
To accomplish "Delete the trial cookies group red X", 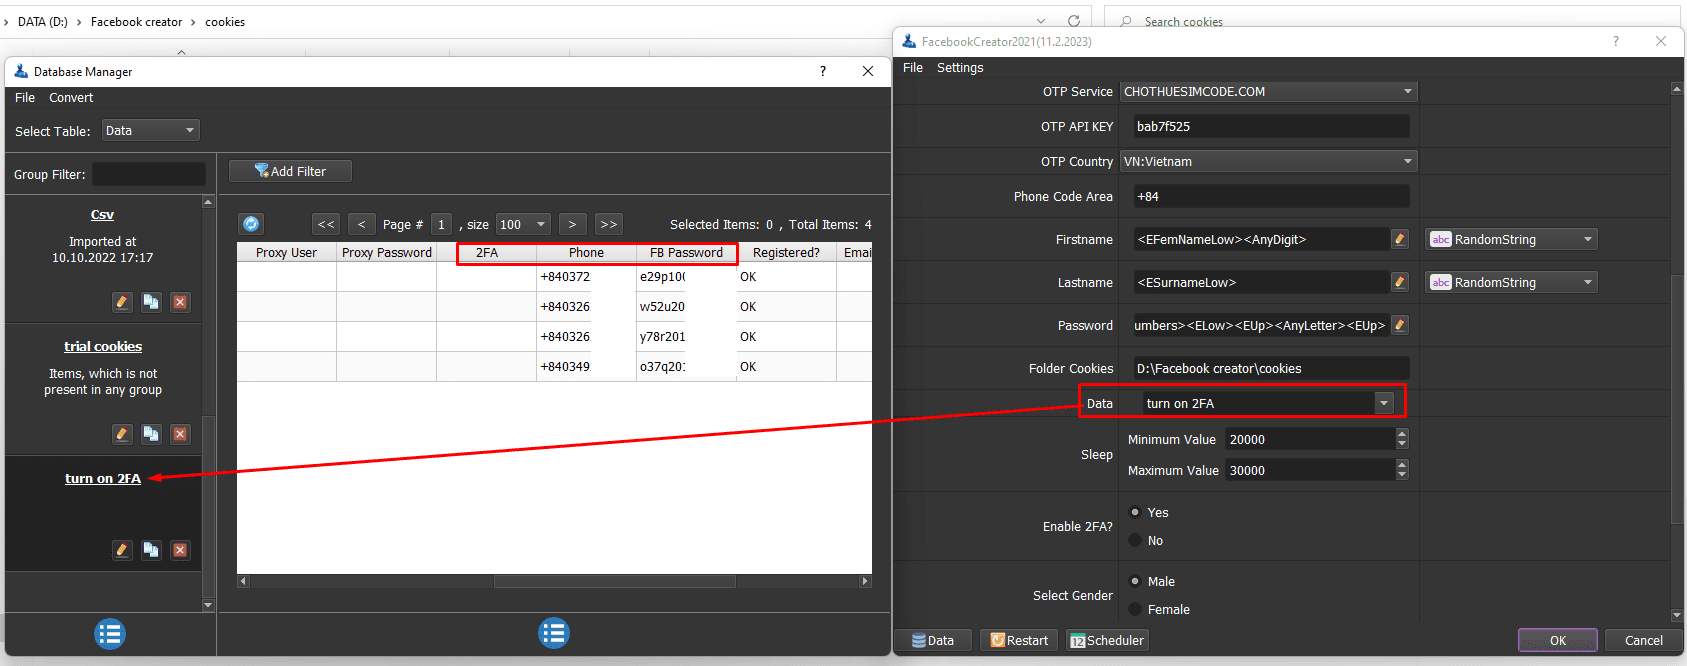I will coord(180,434).
